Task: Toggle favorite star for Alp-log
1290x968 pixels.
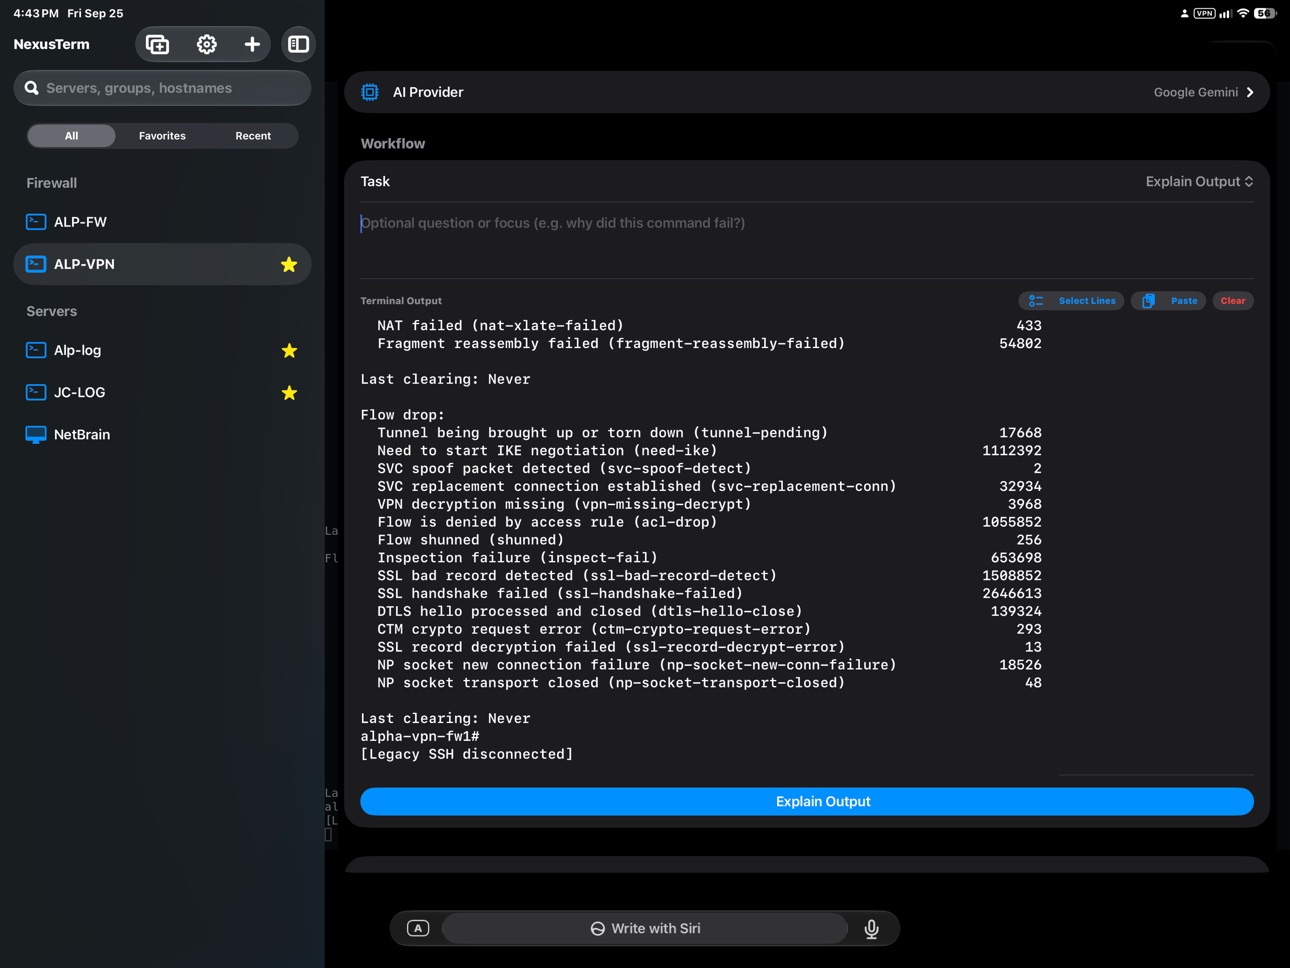Action: point(289,351)
